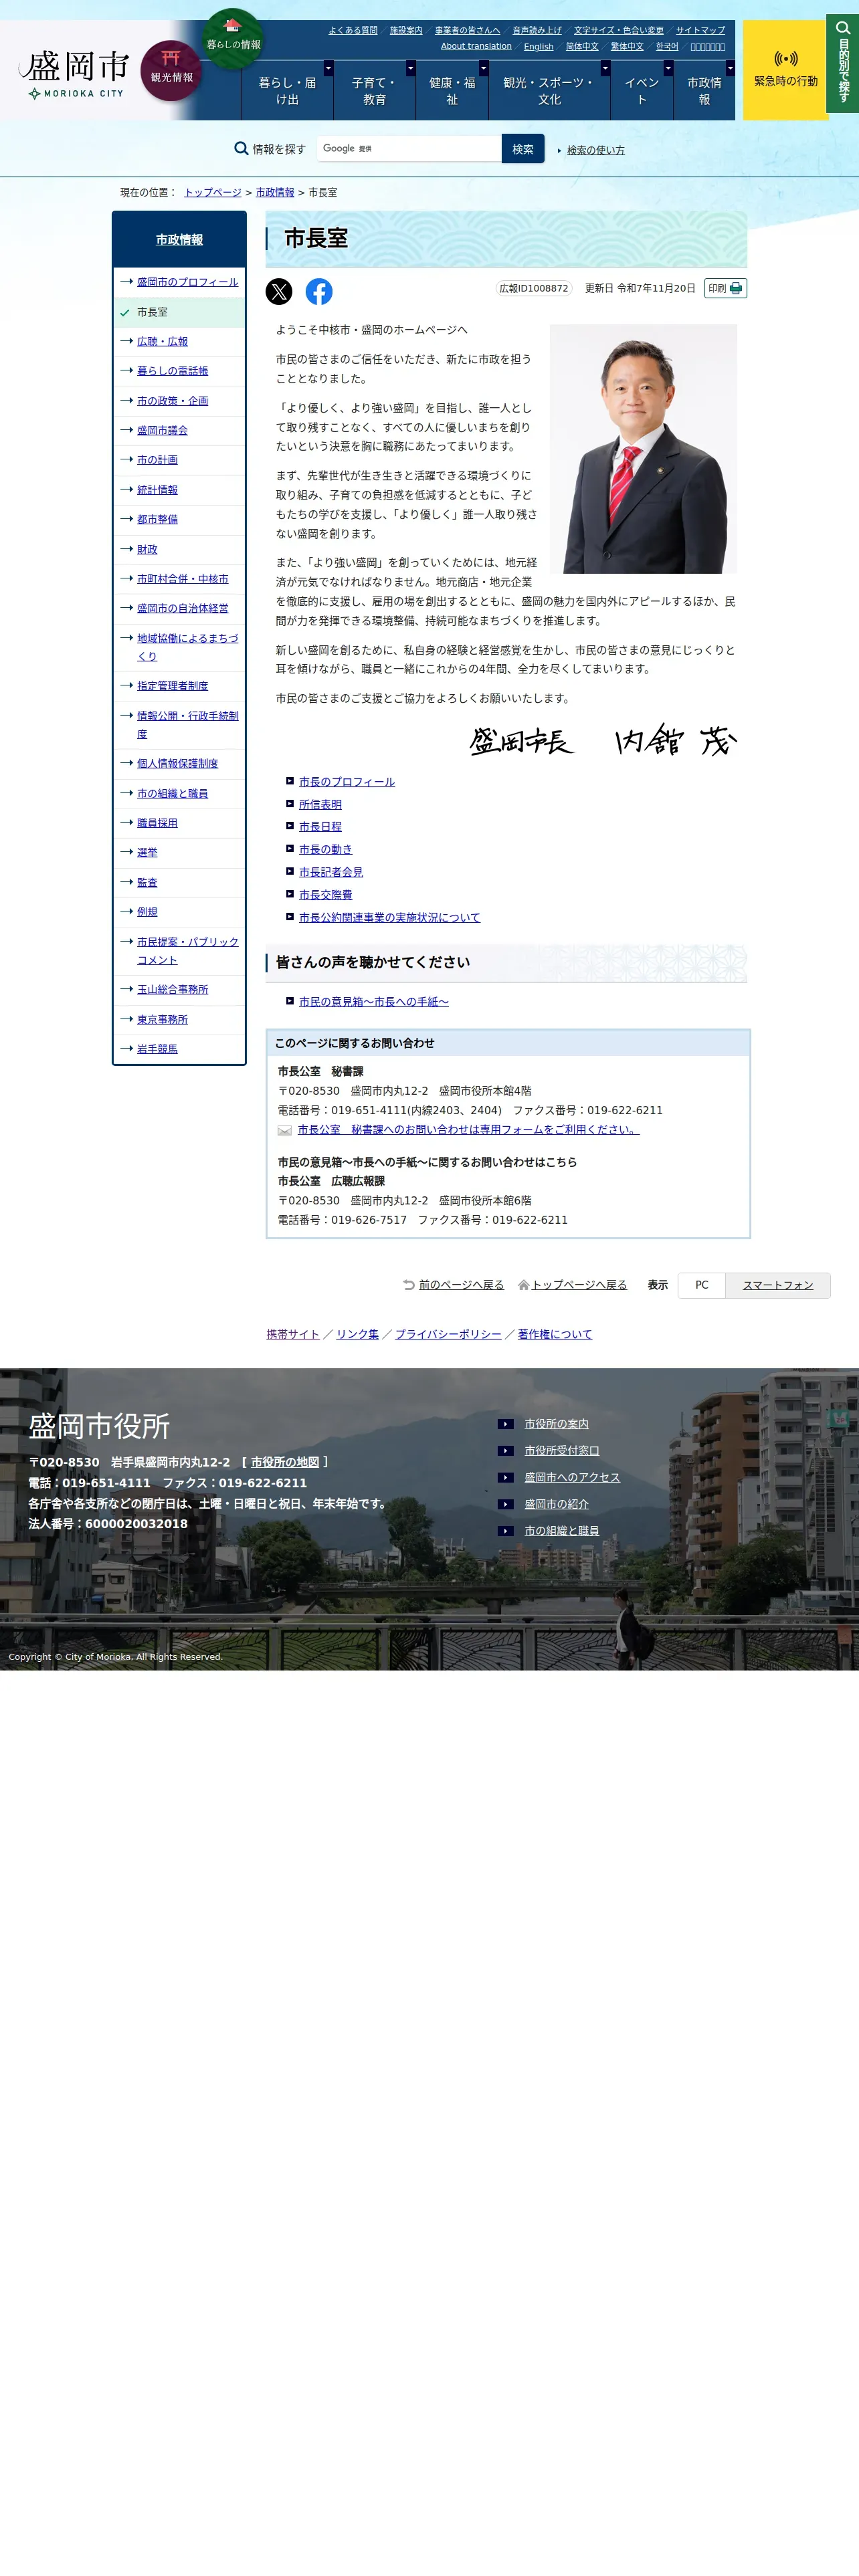Click トップページへ戻る home link
Image resolution: width=859 pixels, height=2576 pixels.
[x=579, y=1285]
